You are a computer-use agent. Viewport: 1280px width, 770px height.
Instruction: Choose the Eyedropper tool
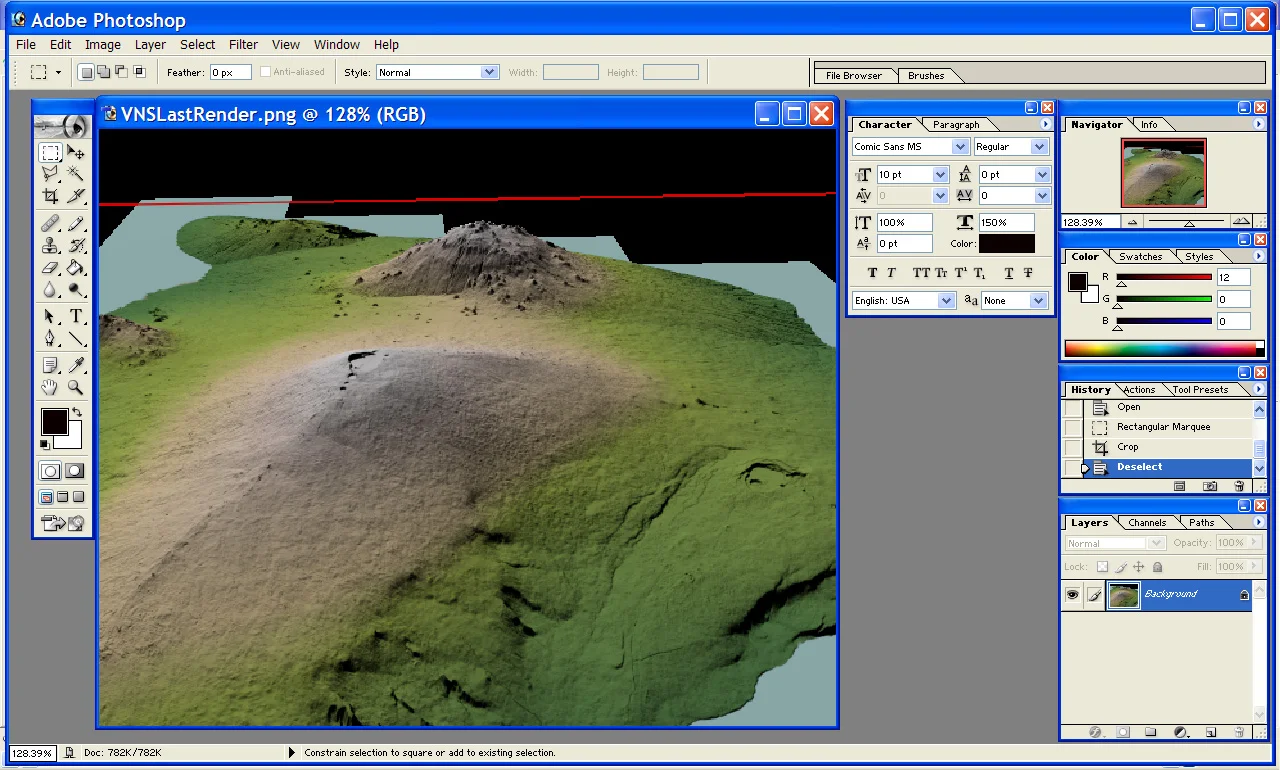[x=76, y=366]
